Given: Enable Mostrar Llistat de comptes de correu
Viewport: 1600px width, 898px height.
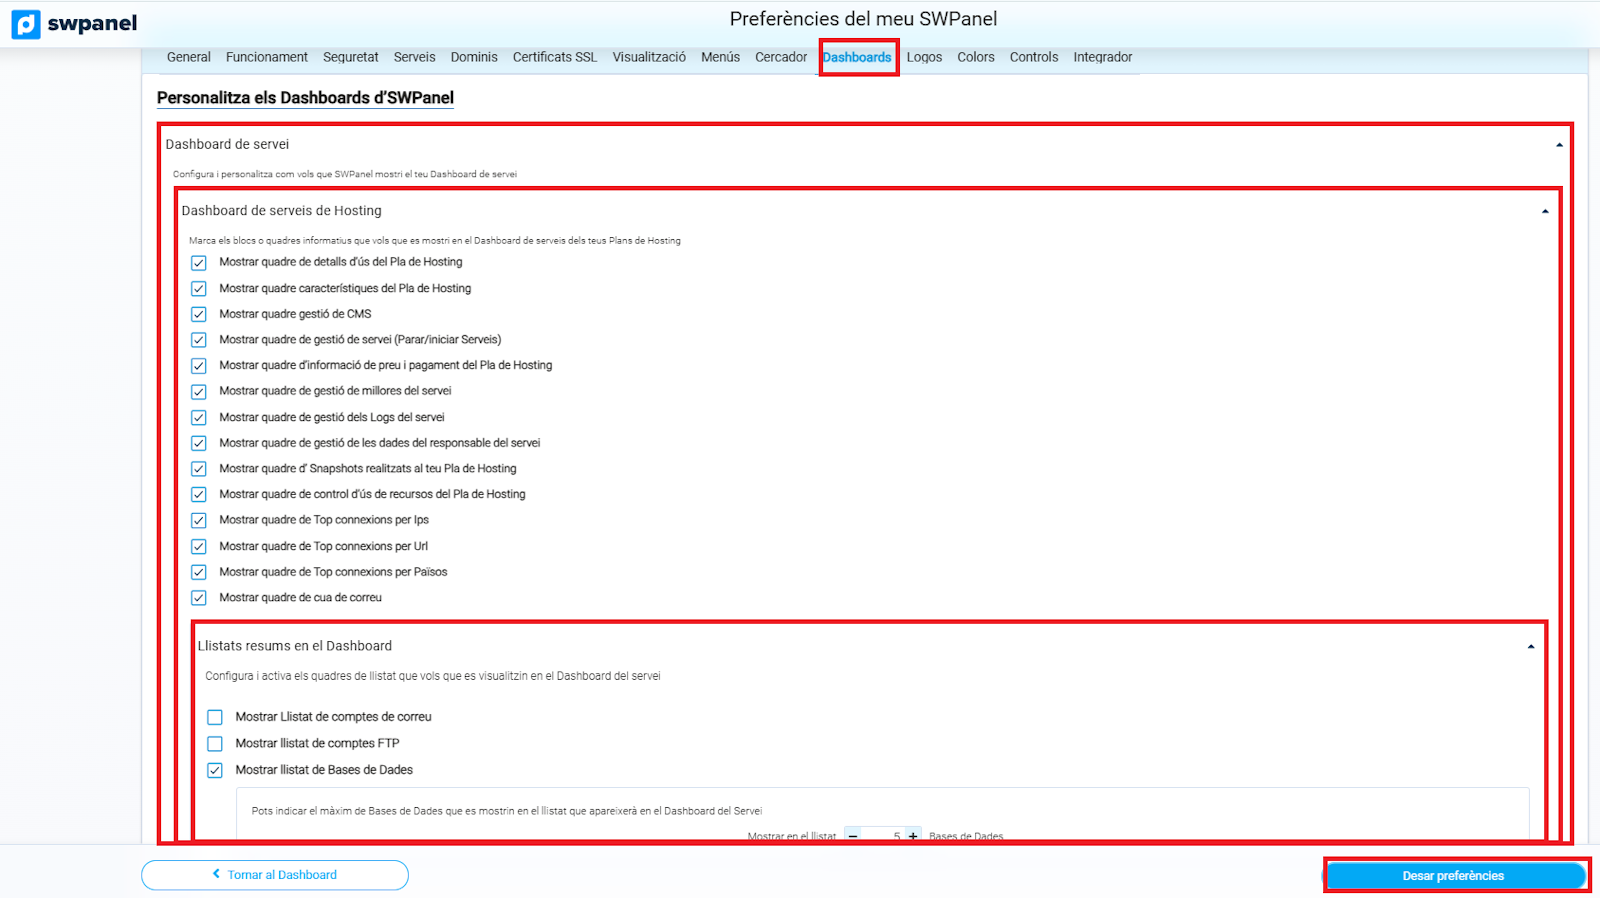Looking at the screenshot, I should 215,717.
